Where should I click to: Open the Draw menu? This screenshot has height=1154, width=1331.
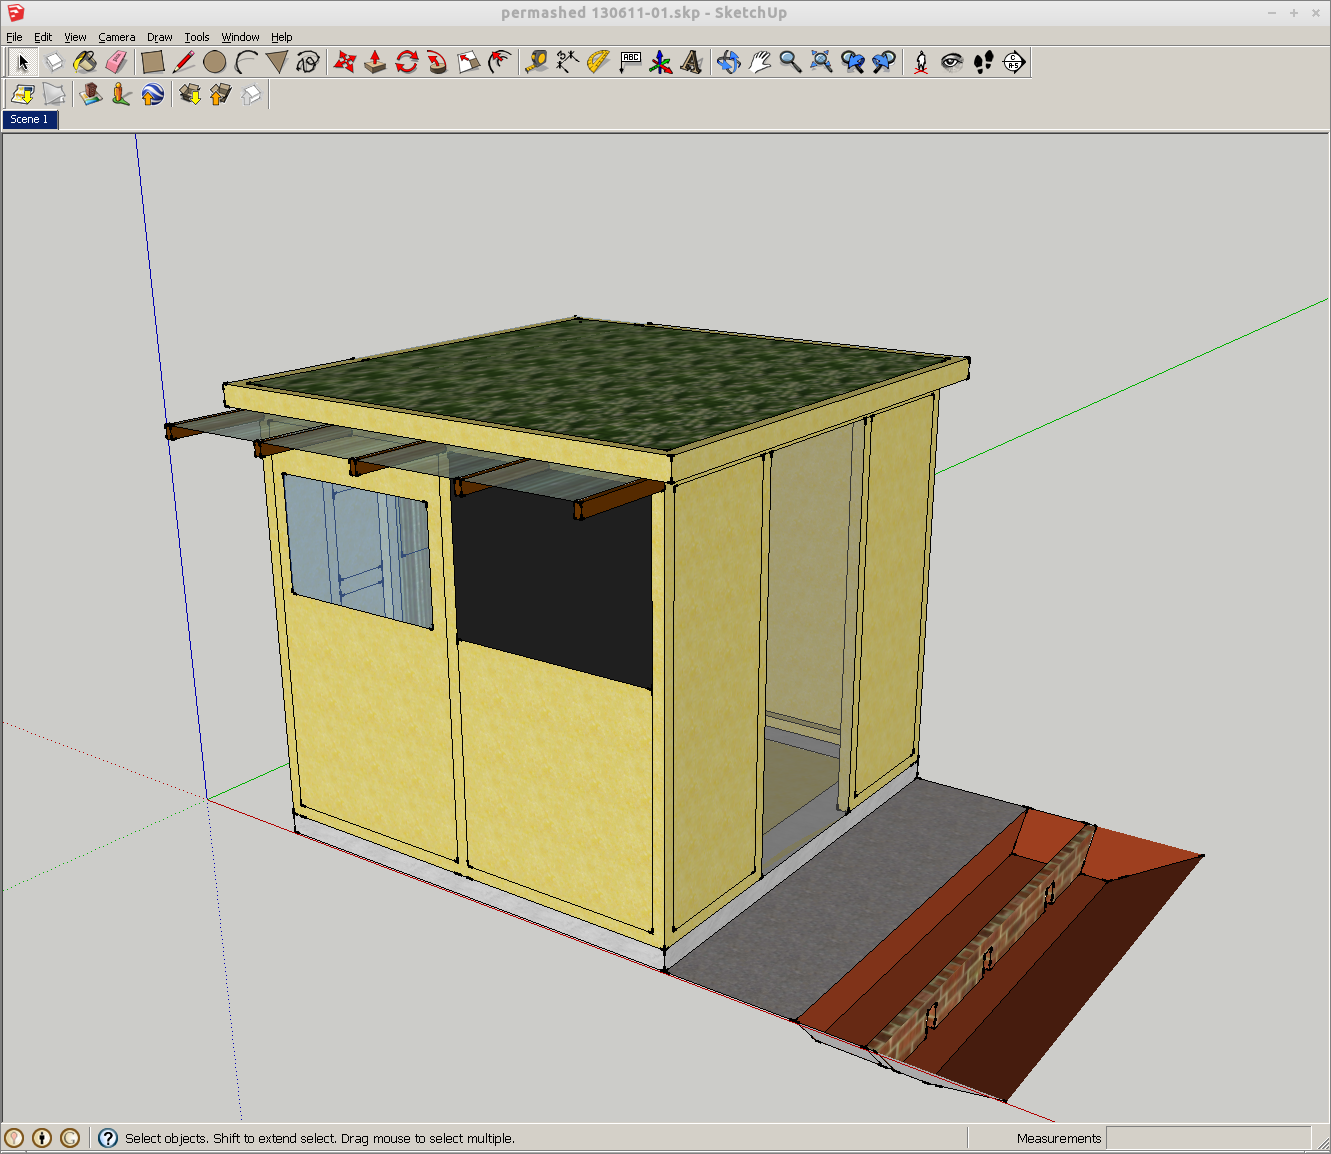[159, 37]
